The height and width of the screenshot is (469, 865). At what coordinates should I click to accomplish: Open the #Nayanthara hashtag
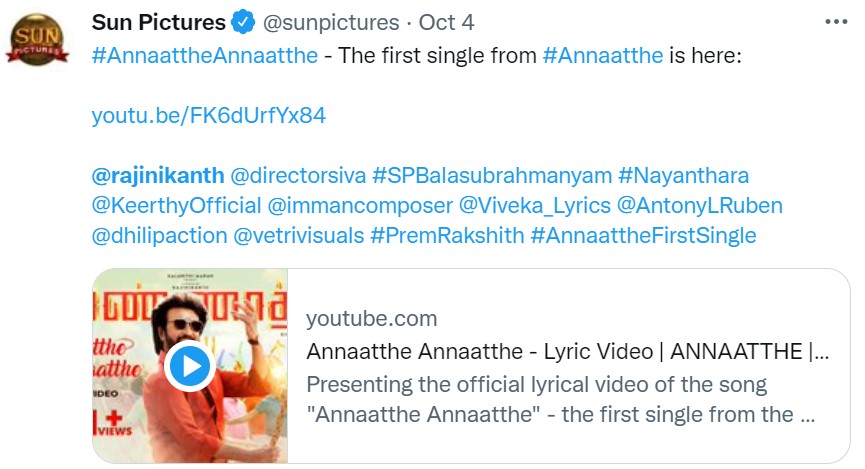click(x=684, y=176)
